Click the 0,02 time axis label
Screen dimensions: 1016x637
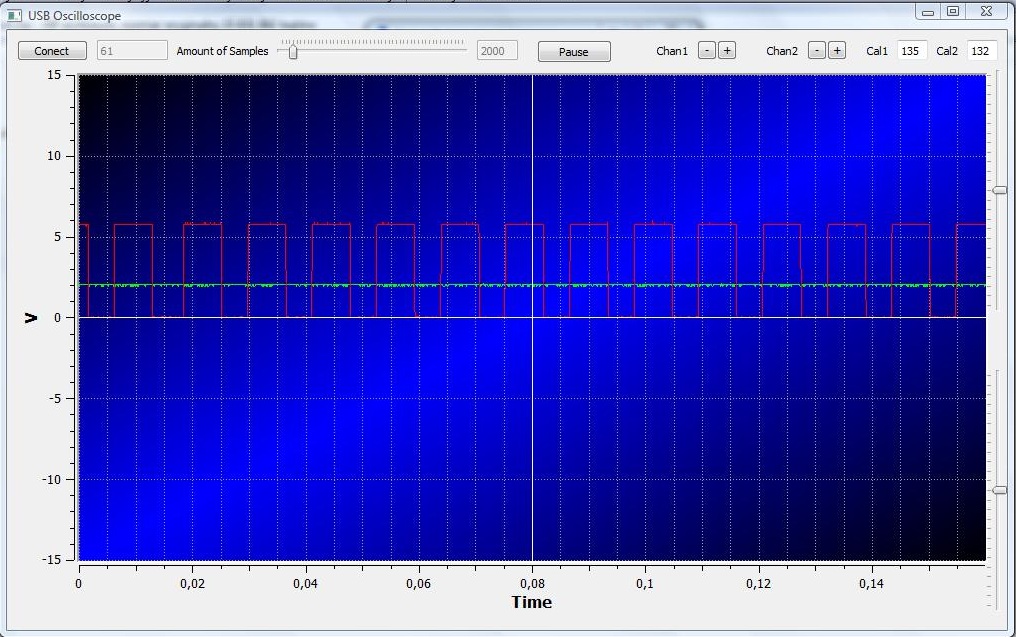tap(192, 583)
